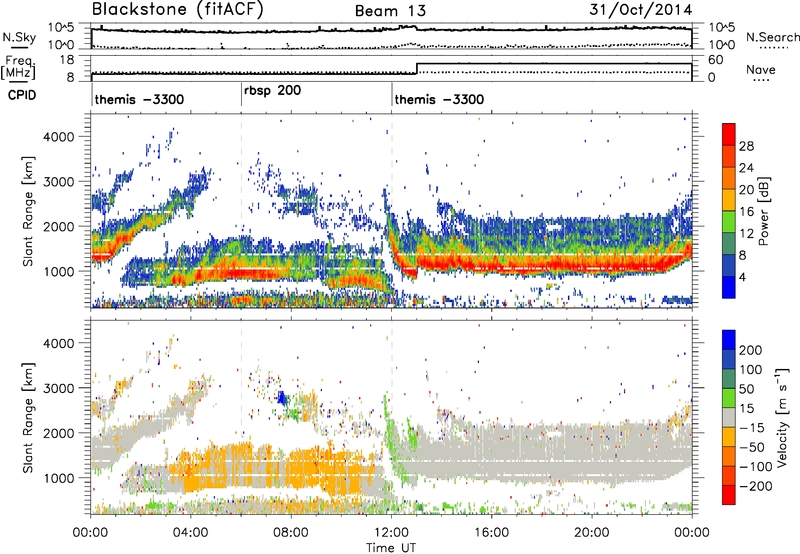The image size is (800, 554).
Task: Click the 'themis -3300' label at 00:00
Action: point(139,99)
